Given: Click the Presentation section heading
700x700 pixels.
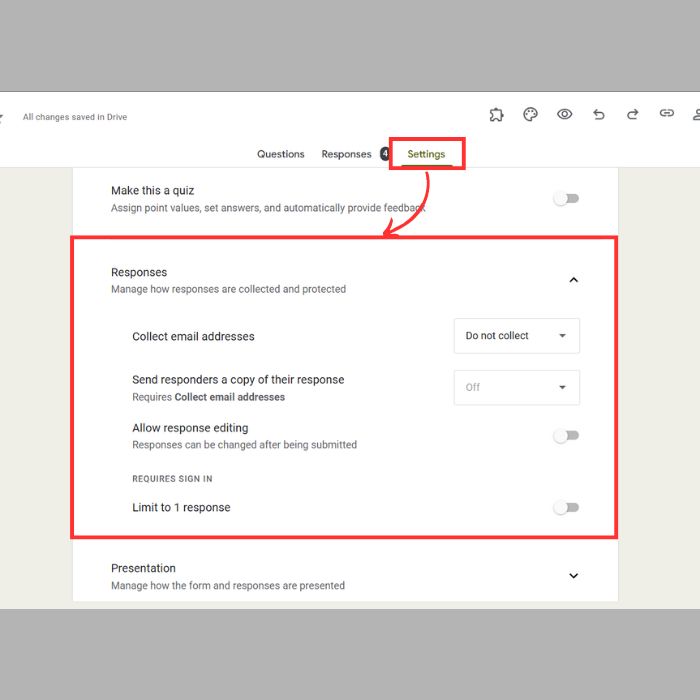Looking at the screenshot, I should point(143,568).
